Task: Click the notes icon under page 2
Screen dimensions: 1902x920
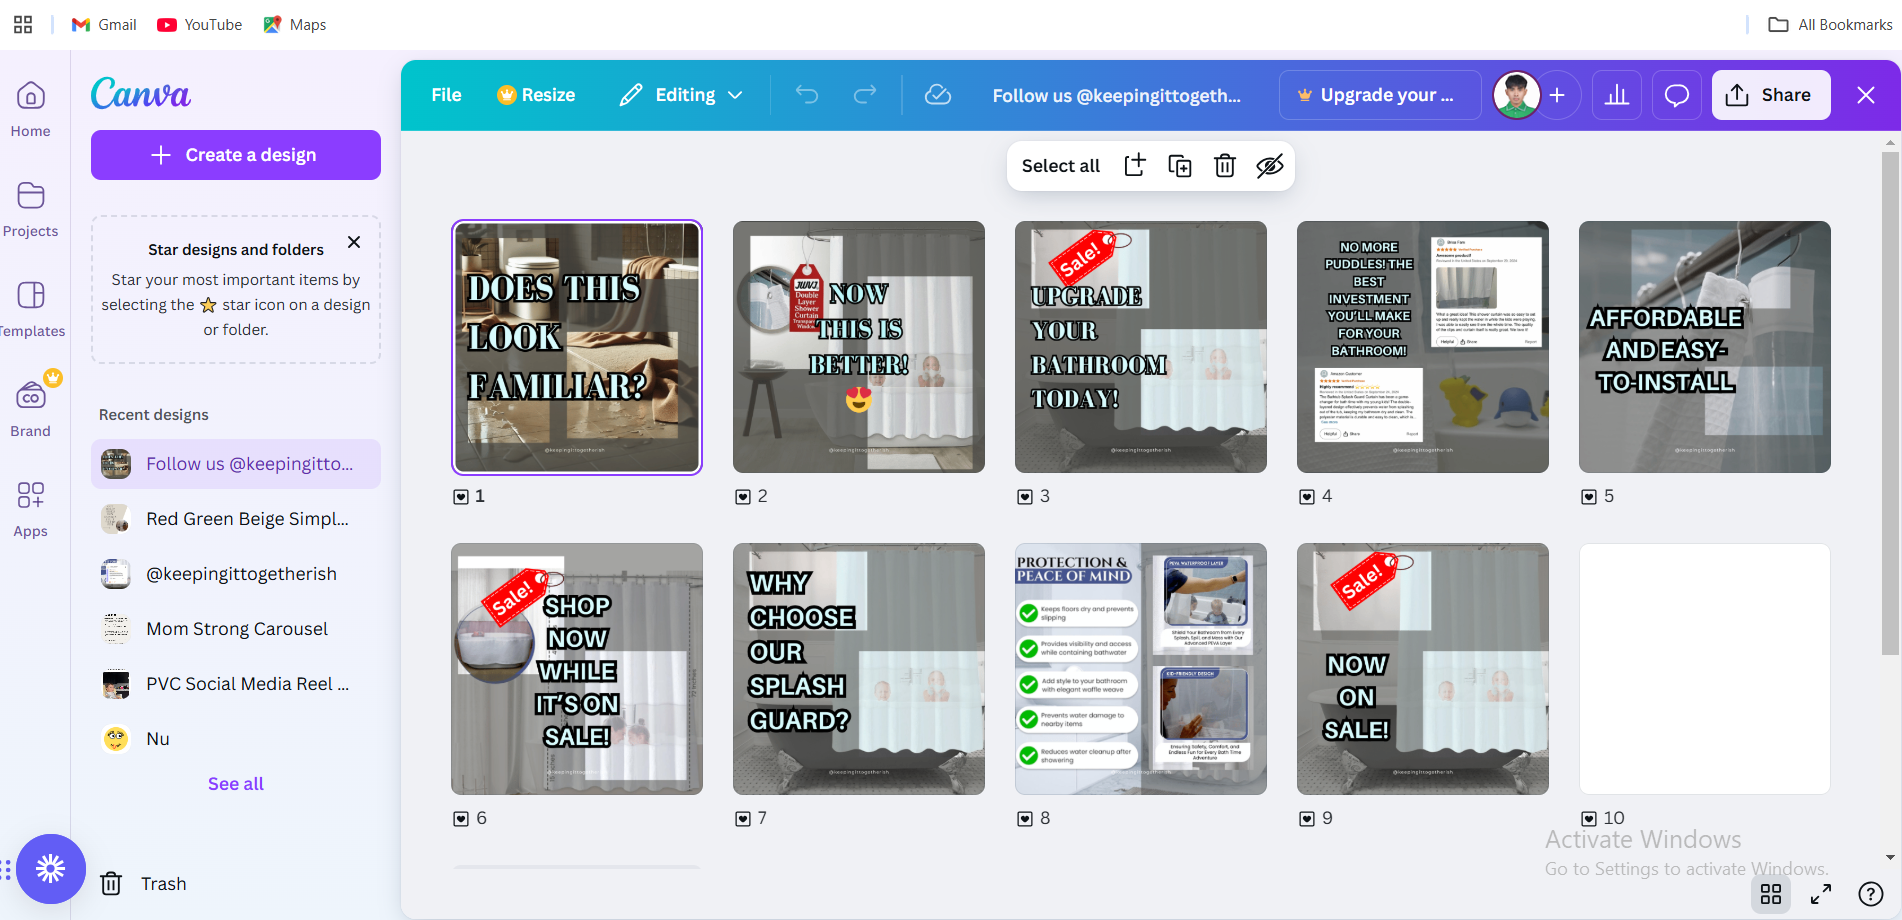Action: coord(743,497)
